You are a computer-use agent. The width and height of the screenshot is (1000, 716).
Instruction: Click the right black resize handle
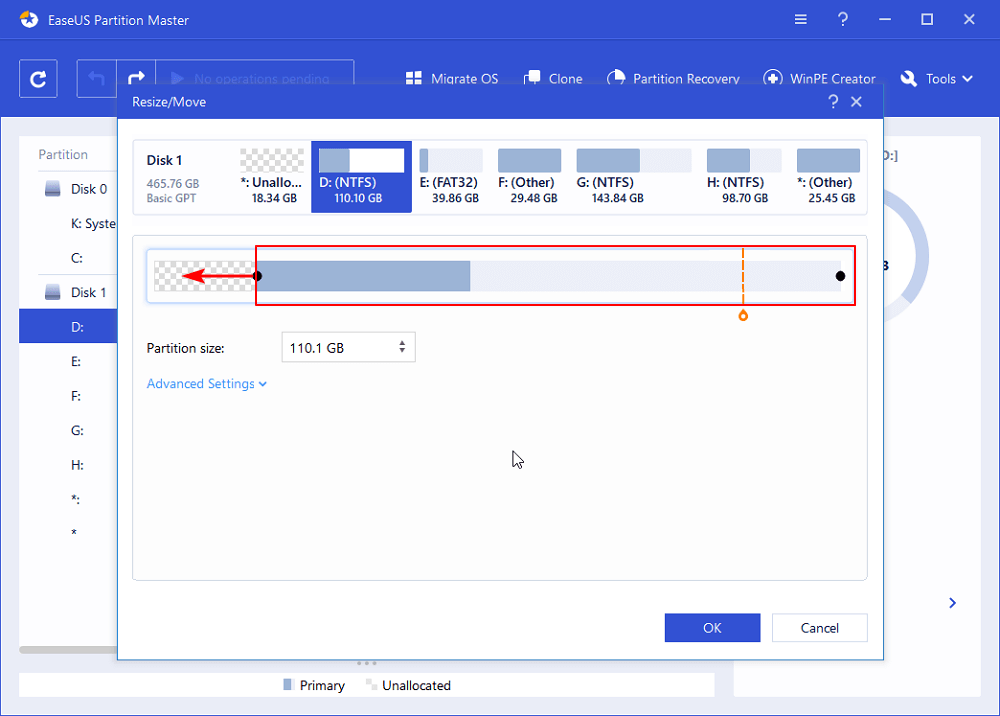pyautogui.click(x=841, y=276)
